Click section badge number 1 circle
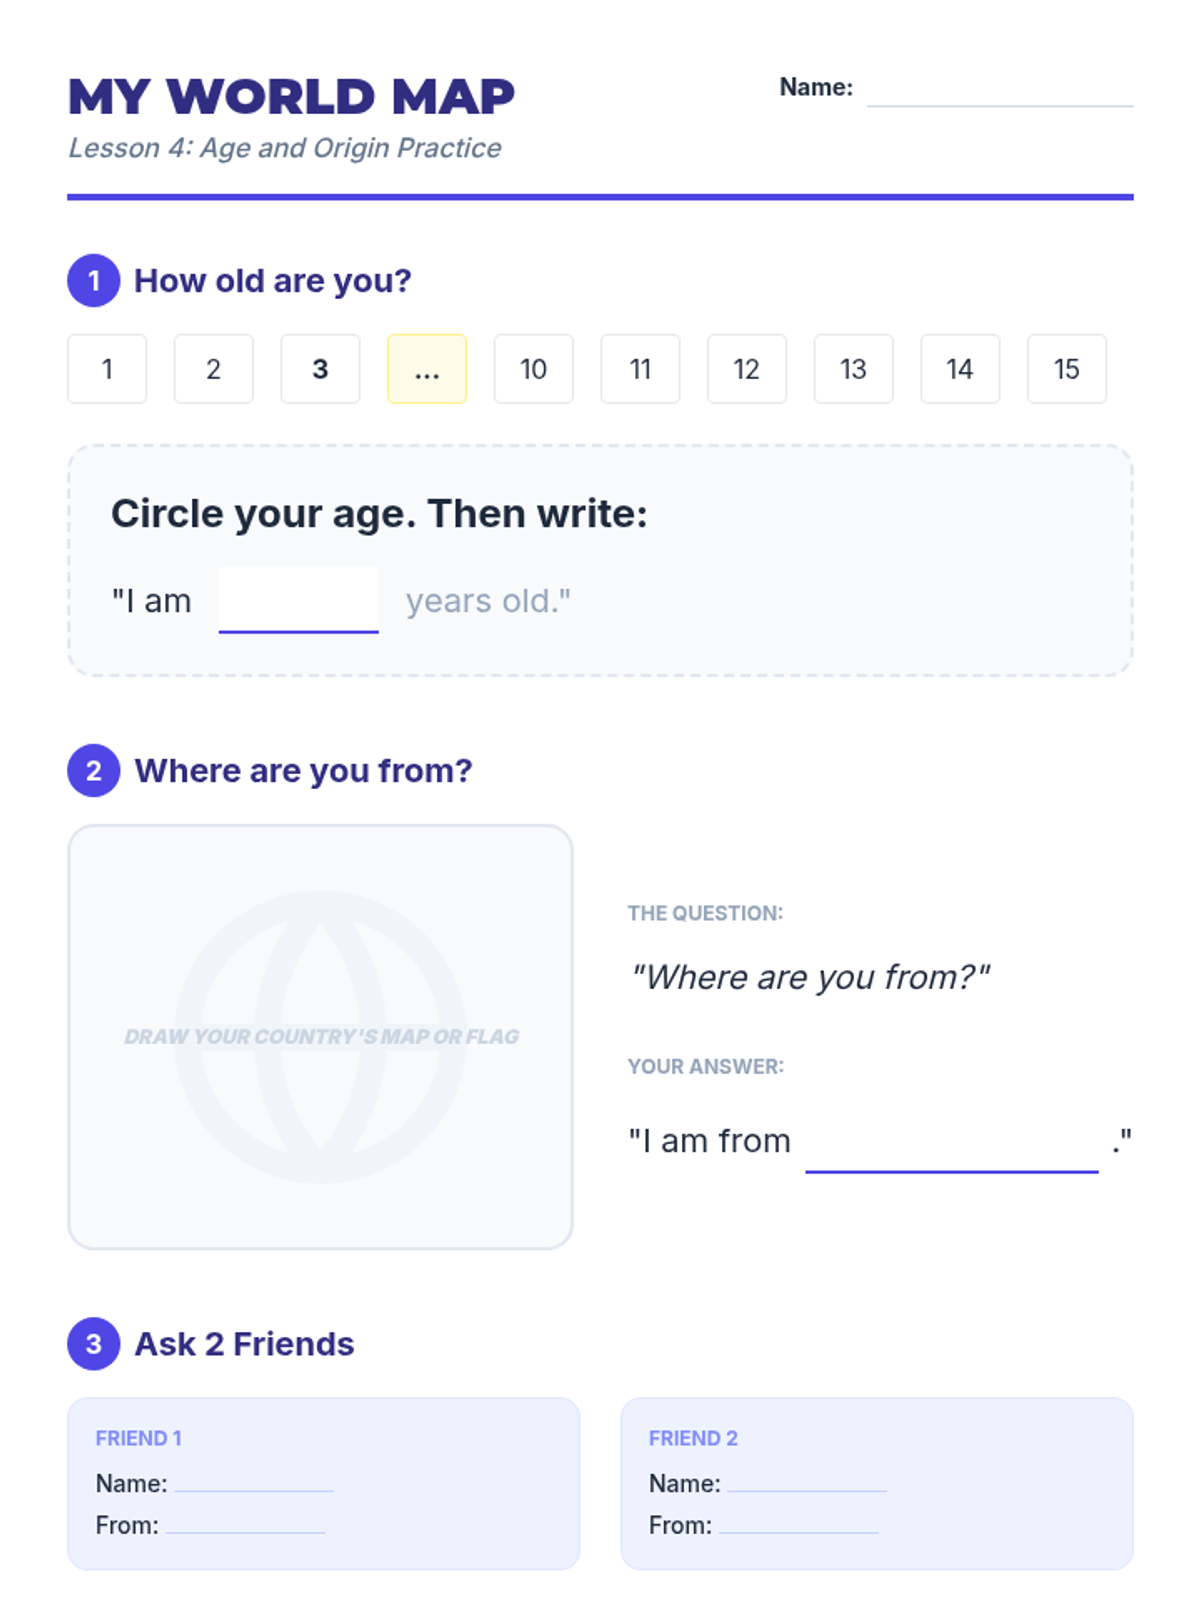1200x1600 pixels. 94,281
